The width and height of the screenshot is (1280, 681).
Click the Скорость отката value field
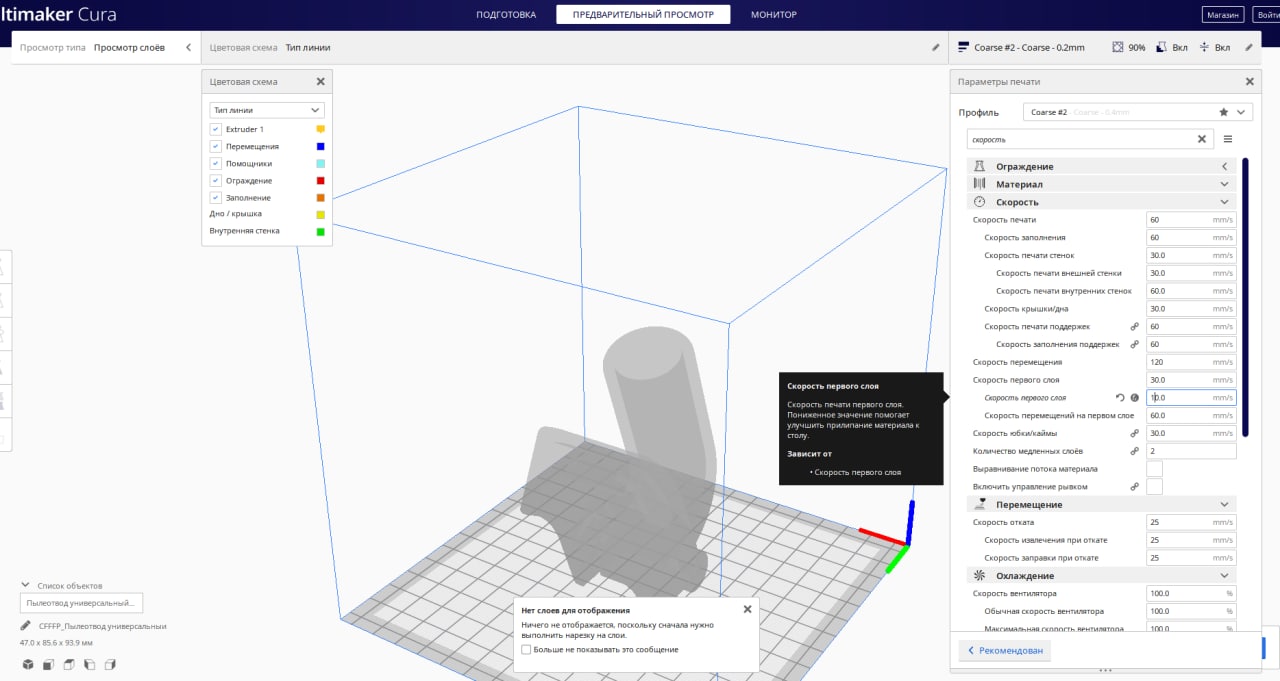click(1191, 523)
